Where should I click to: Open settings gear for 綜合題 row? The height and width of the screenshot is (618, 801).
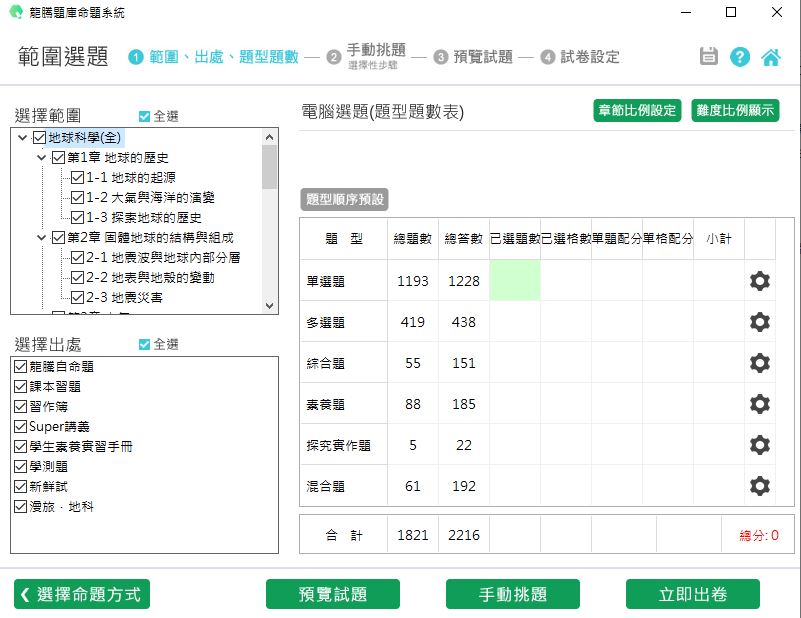pos(760,363)
